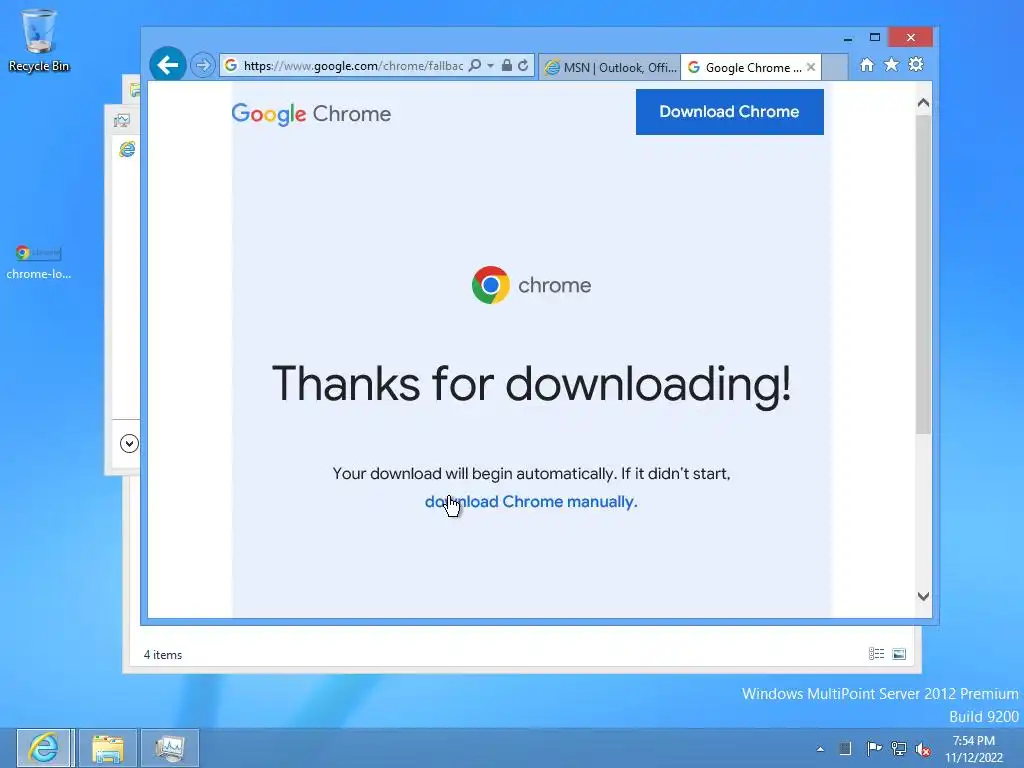Switch to the MSN | Outlook tab

click(x=610, y=67)
